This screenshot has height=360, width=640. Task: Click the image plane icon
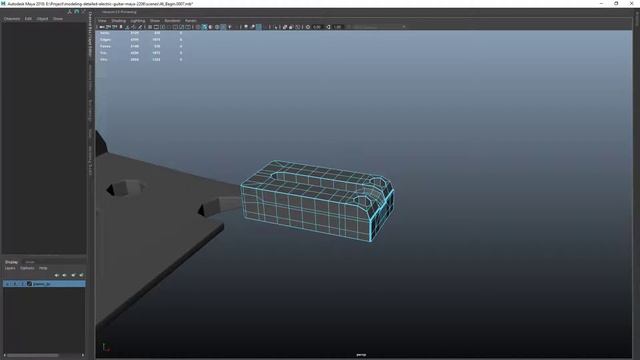pos(127,27)
